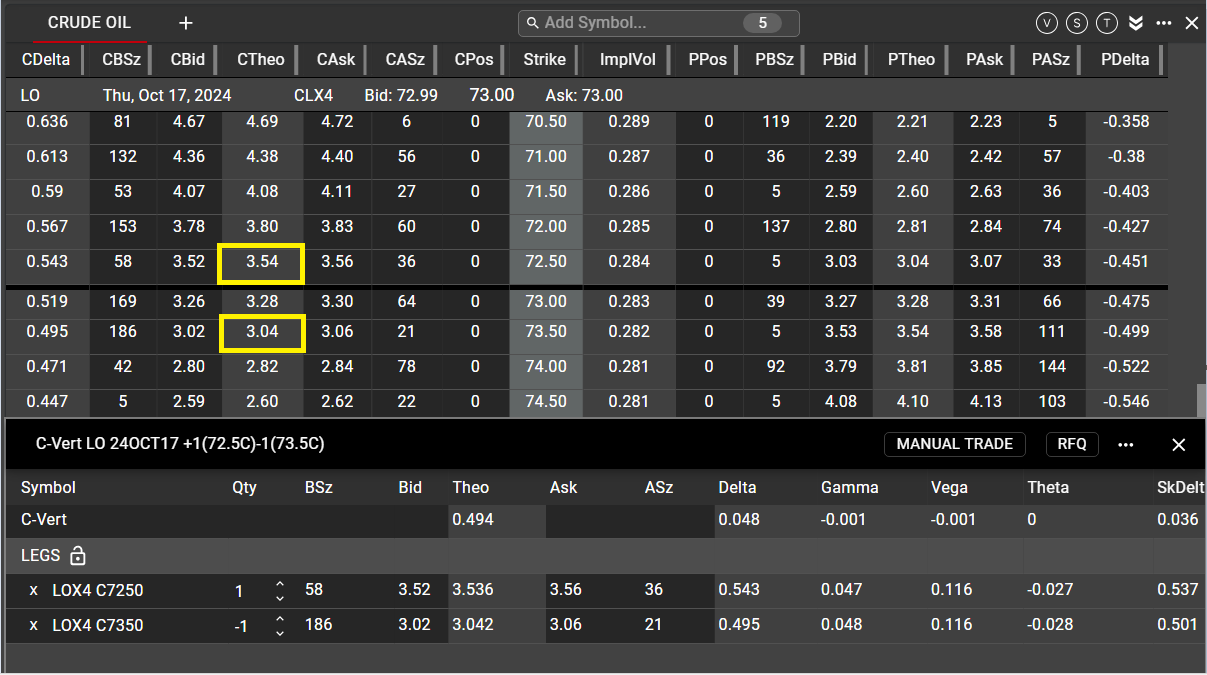Select the 73.50 strike cell

(x=545, y=332)
